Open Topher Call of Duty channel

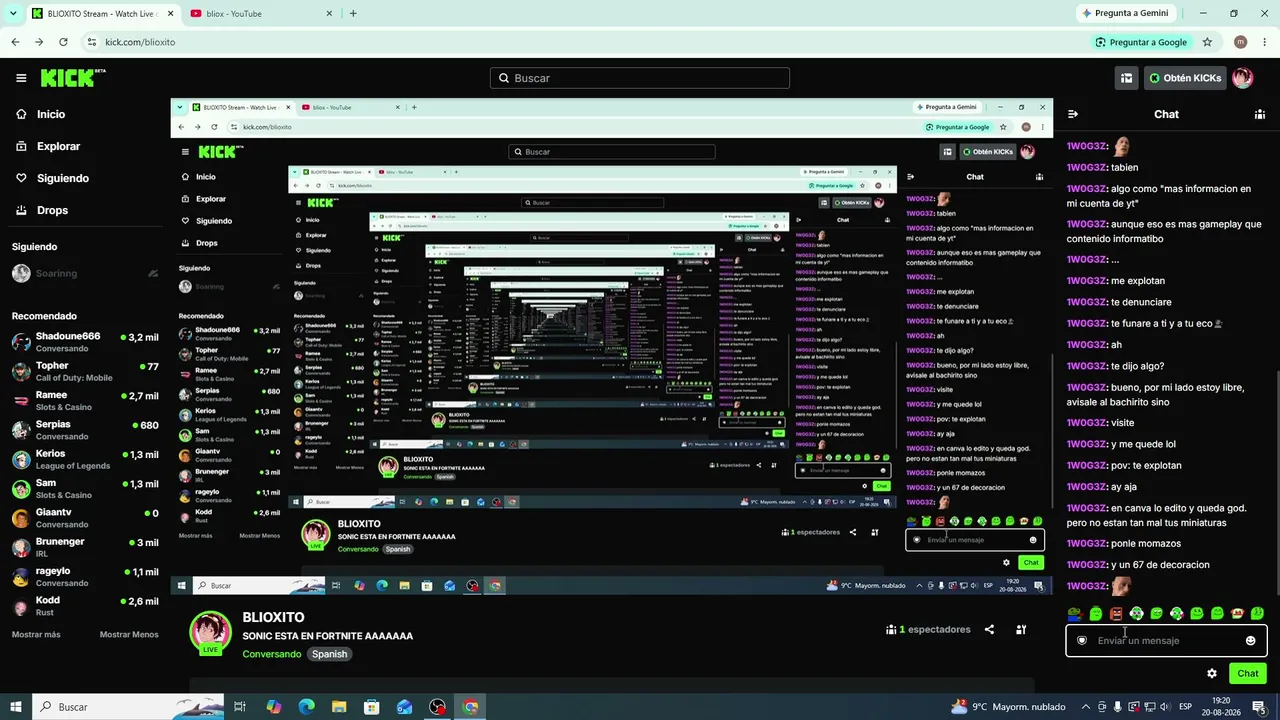(x=85, y=372)
